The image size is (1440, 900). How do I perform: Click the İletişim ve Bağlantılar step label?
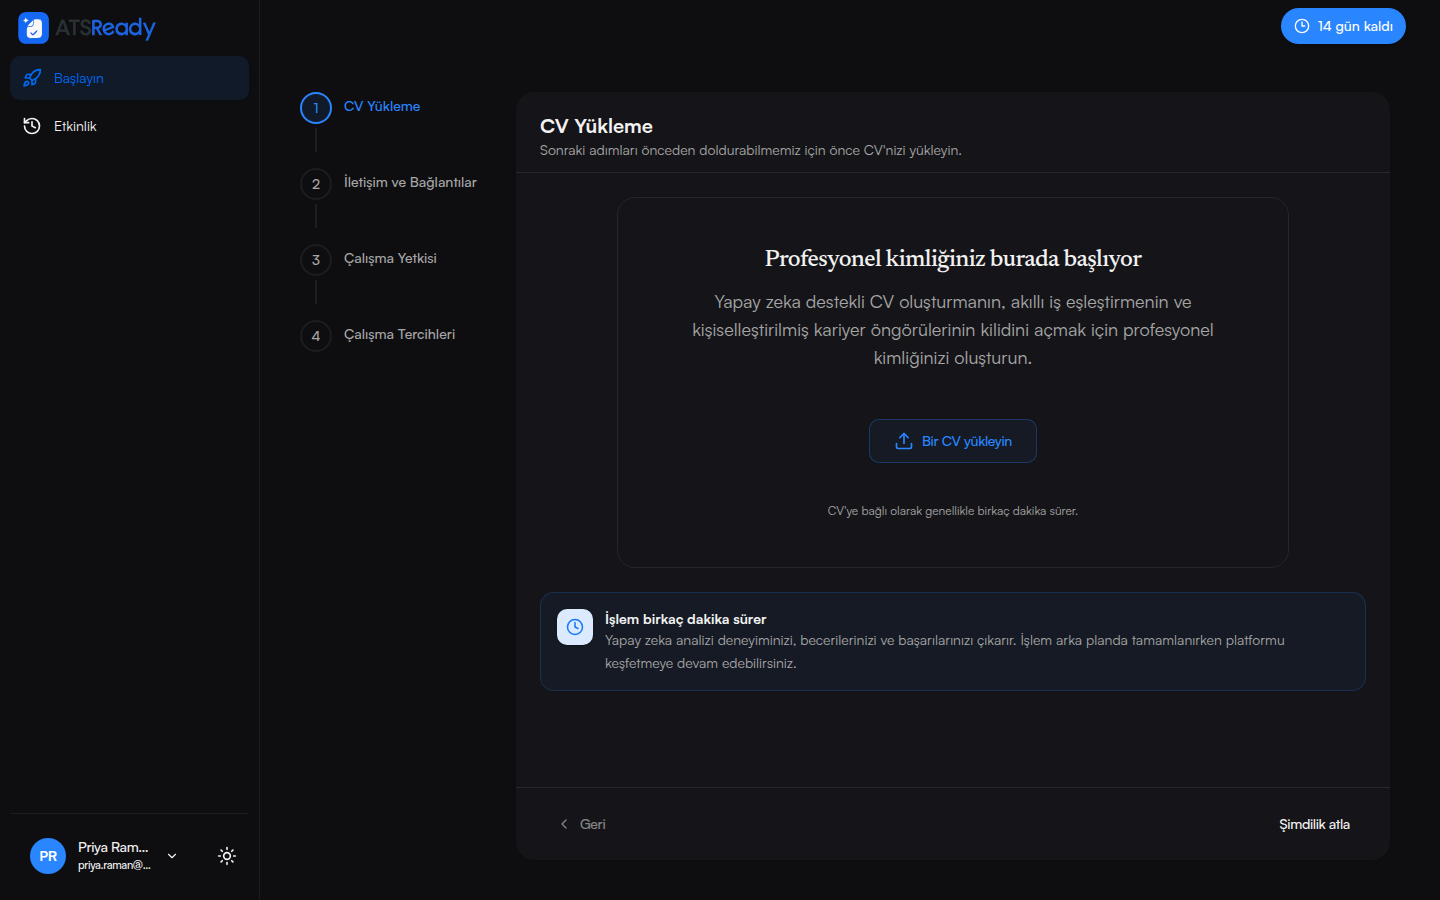pyautogui.click(x=410, y=183)
